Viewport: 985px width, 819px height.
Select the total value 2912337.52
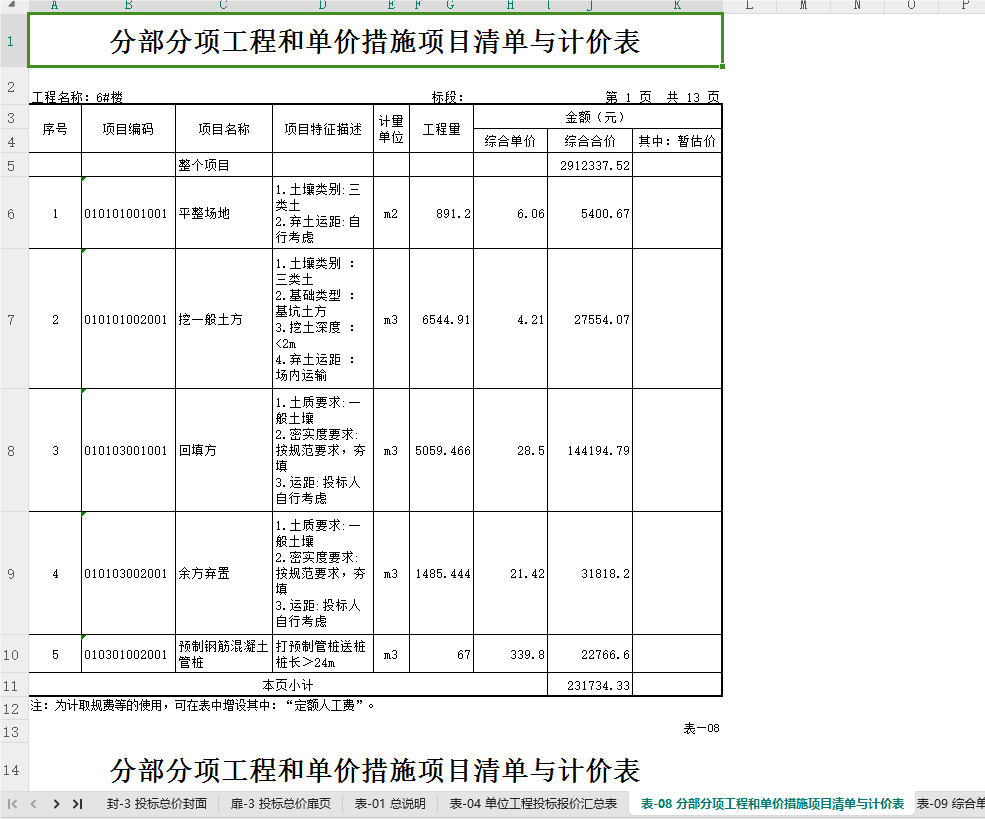point(590,165)
